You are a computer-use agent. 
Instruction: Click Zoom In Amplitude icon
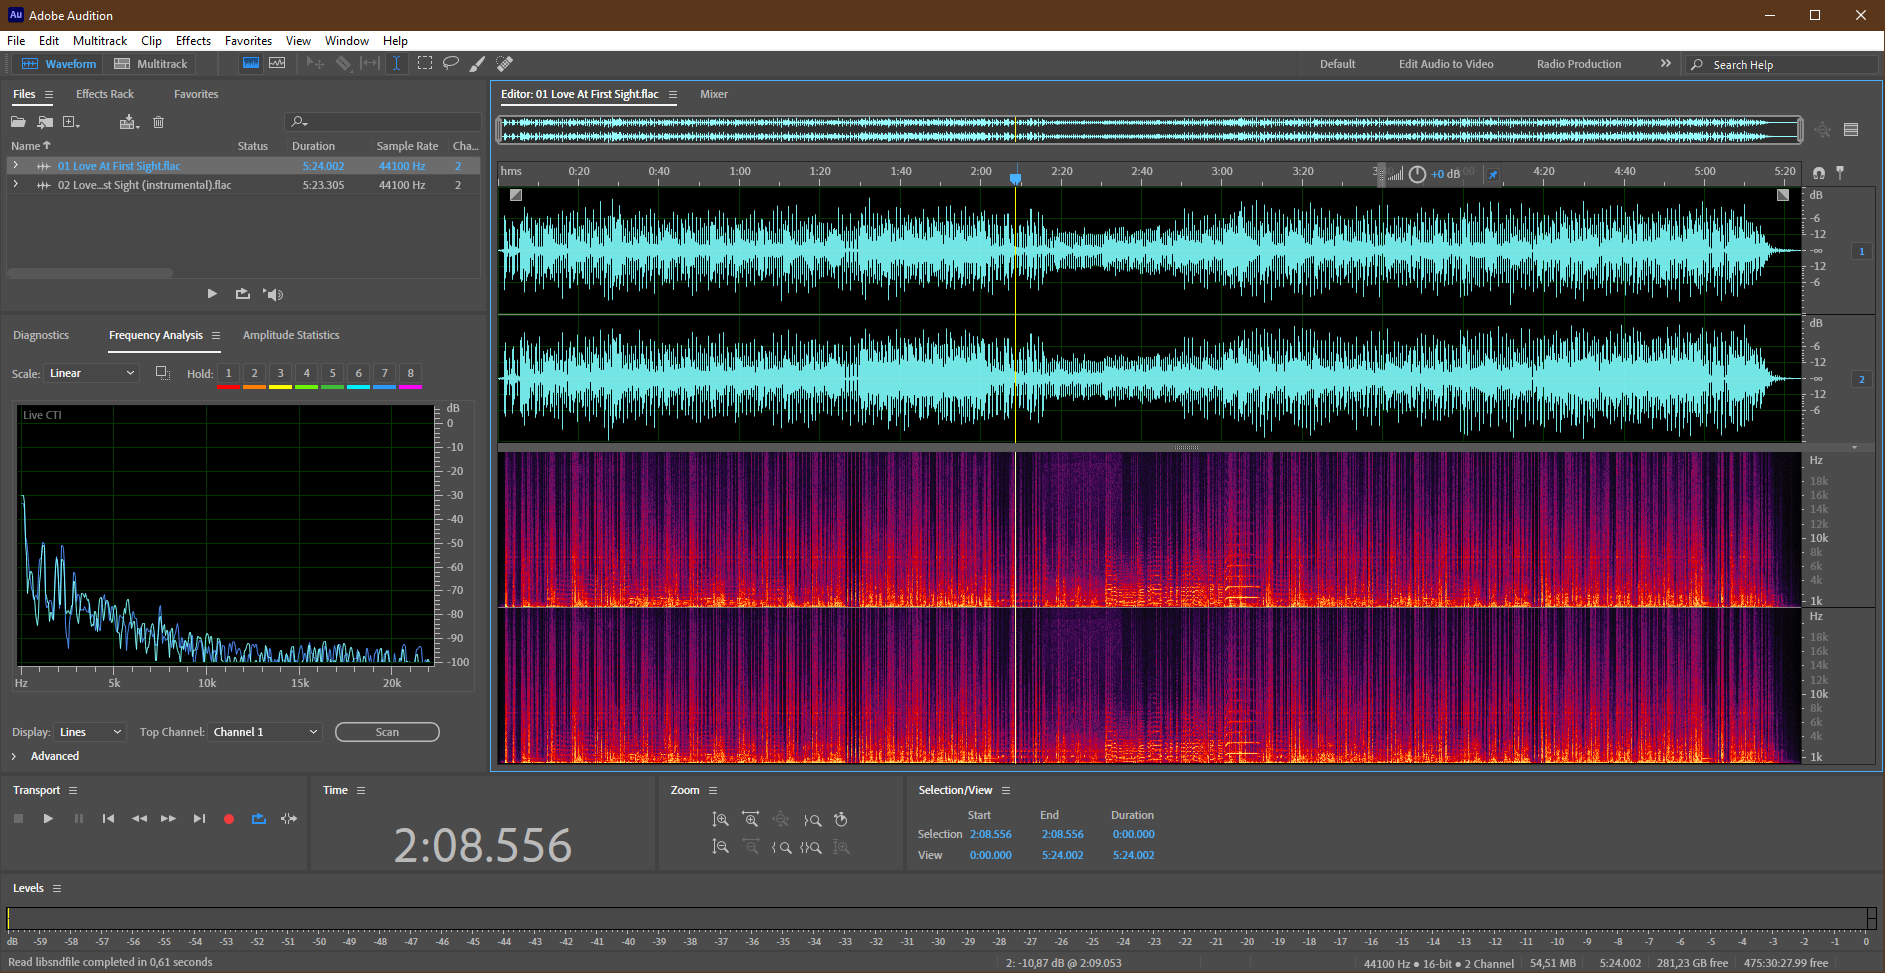click(x=720, y=820)
